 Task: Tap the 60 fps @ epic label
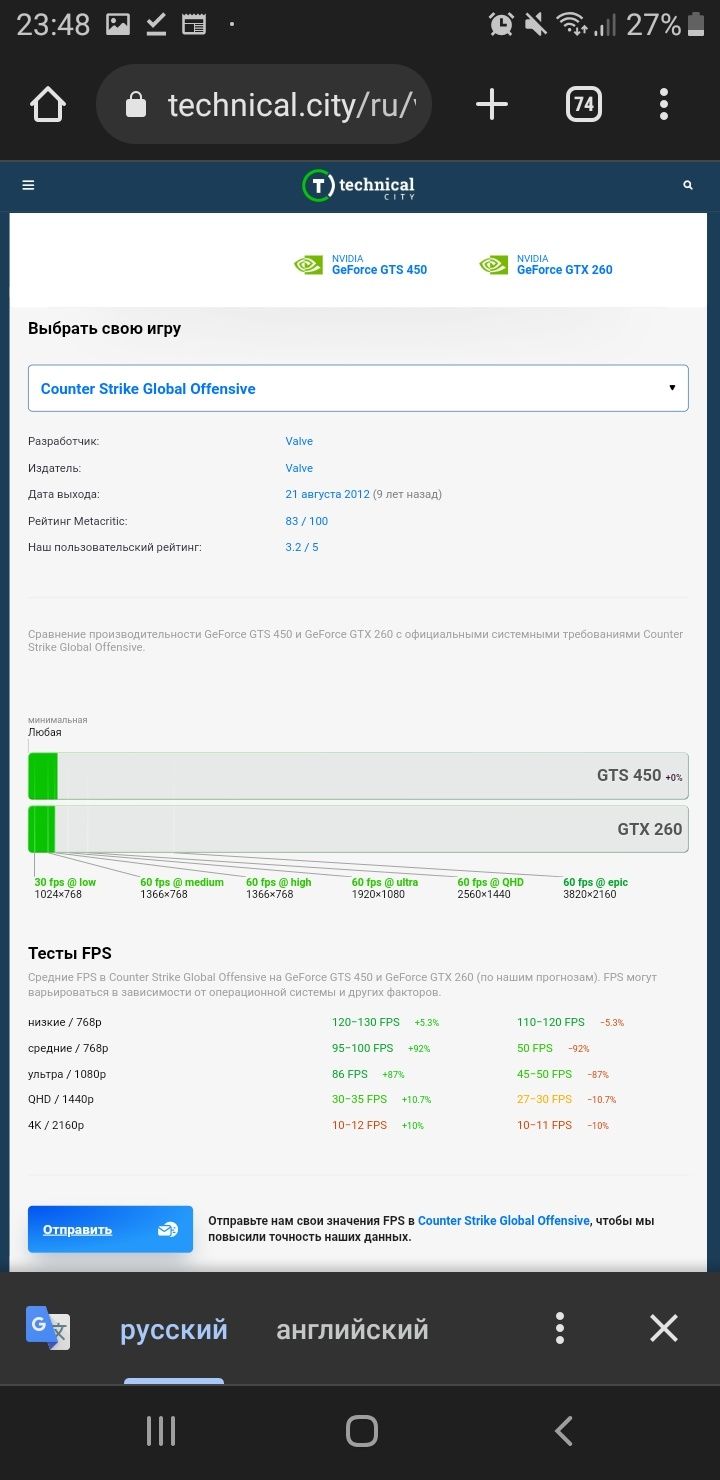(x=596, y=882)
